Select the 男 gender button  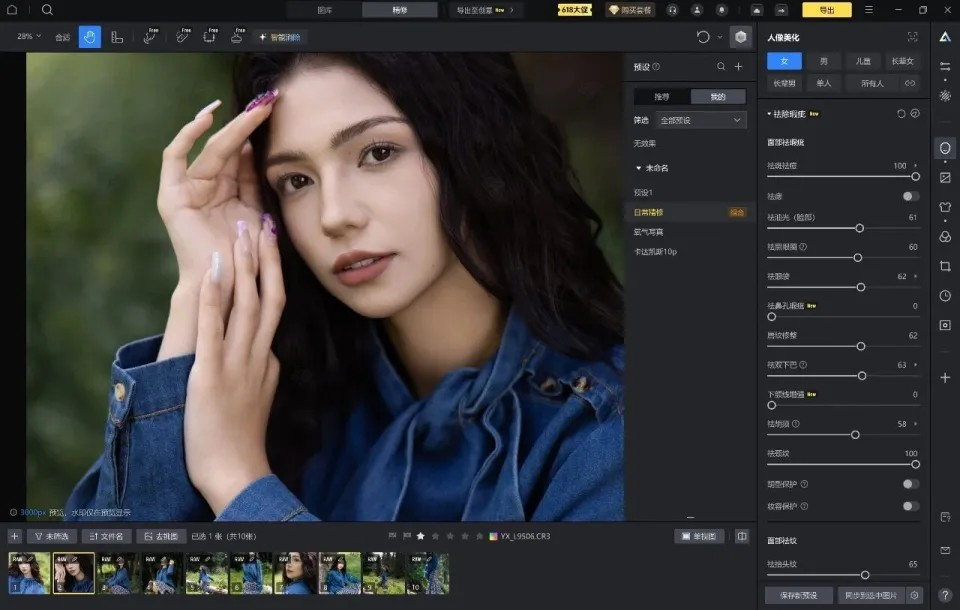[x=823, y=61]
